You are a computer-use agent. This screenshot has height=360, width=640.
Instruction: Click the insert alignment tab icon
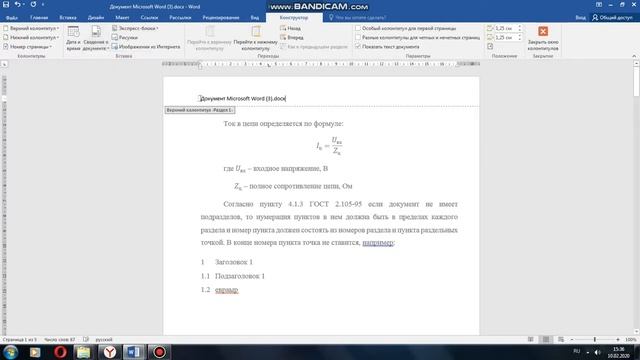pos(490,47)
